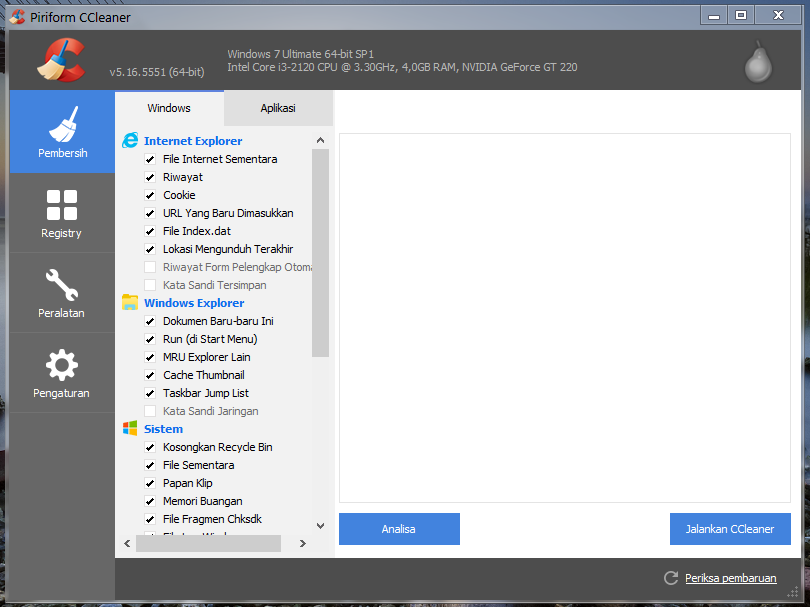Click the list scroll up arrow
Screen dimensions: 810x607
coord(320,140)
